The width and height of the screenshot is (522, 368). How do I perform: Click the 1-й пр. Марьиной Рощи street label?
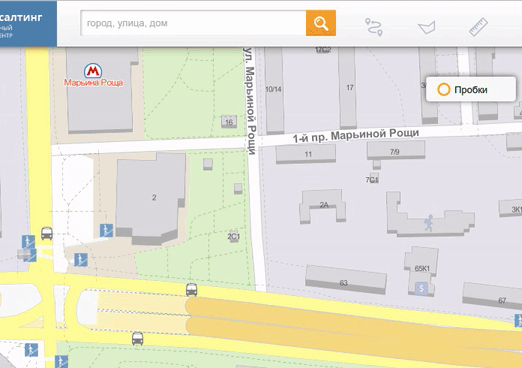tap(356, 135)
